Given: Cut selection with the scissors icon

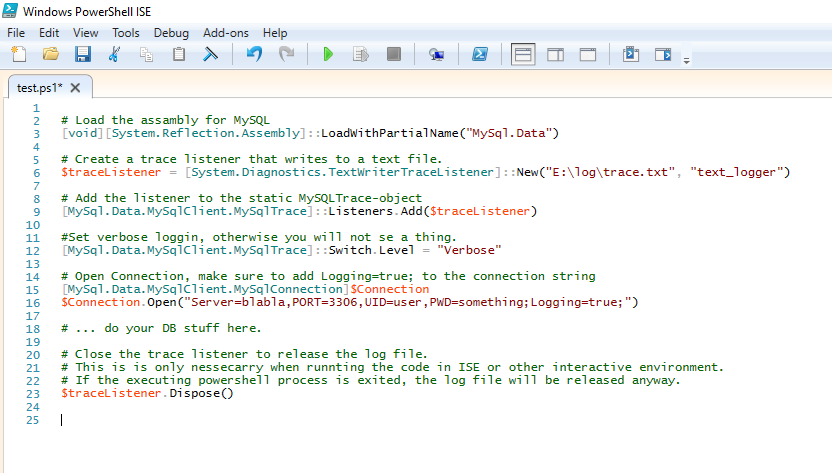Looking at the screenshot, I should pyautogui.click(x=114, y=54).
